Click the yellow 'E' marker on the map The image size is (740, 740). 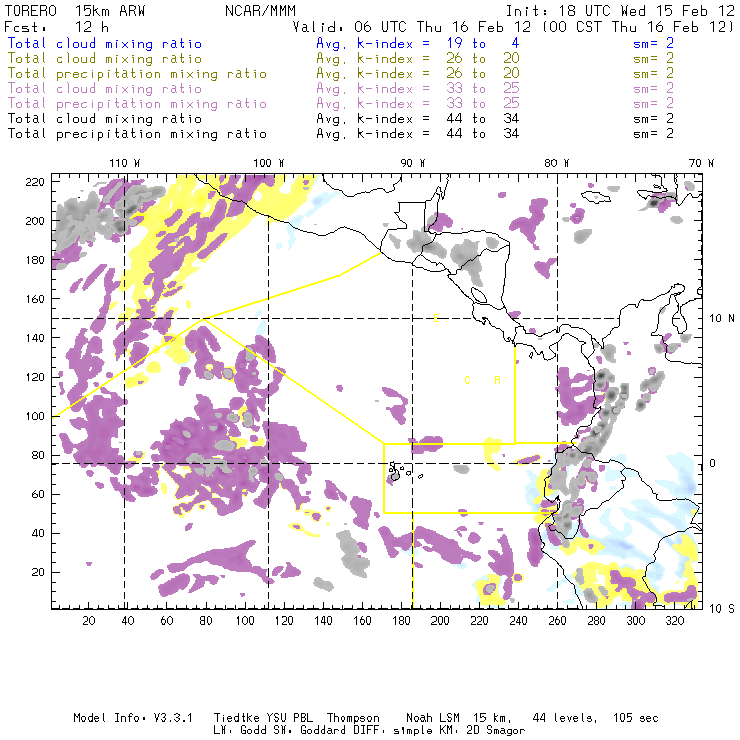coord(437,318)
